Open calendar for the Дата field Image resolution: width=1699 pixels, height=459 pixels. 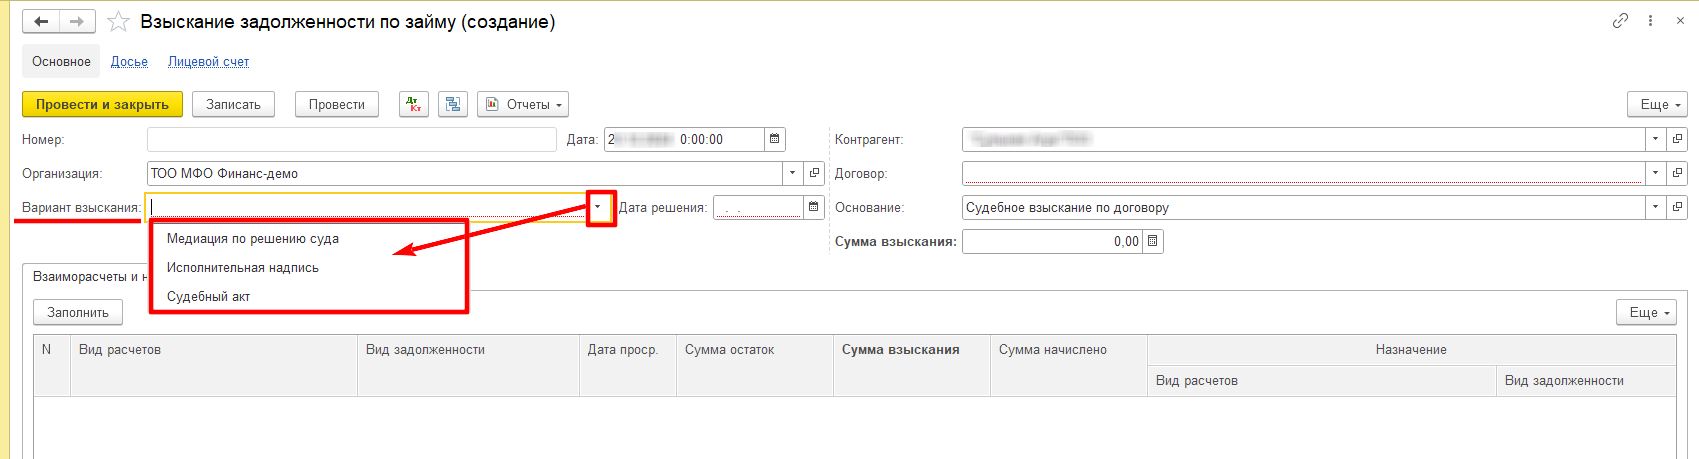(x=774, y=139)
